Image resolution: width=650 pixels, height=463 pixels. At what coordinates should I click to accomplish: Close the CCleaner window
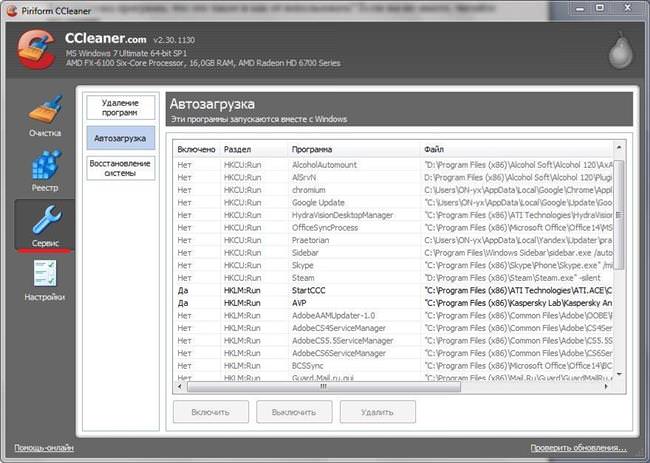[628, 8]
